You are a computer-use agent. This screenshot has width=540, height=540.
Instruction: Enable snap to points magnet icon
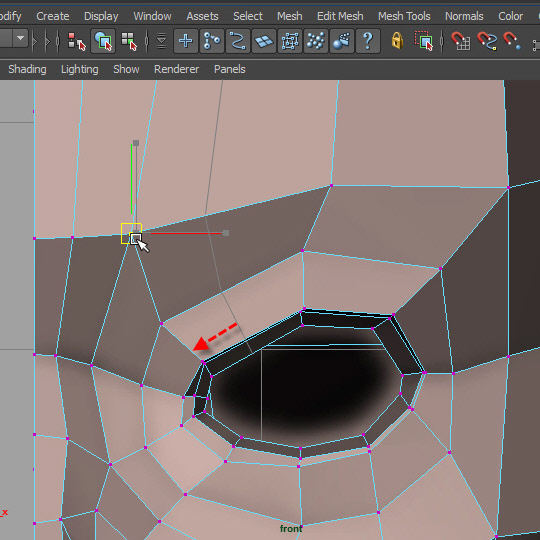(512, 41)
